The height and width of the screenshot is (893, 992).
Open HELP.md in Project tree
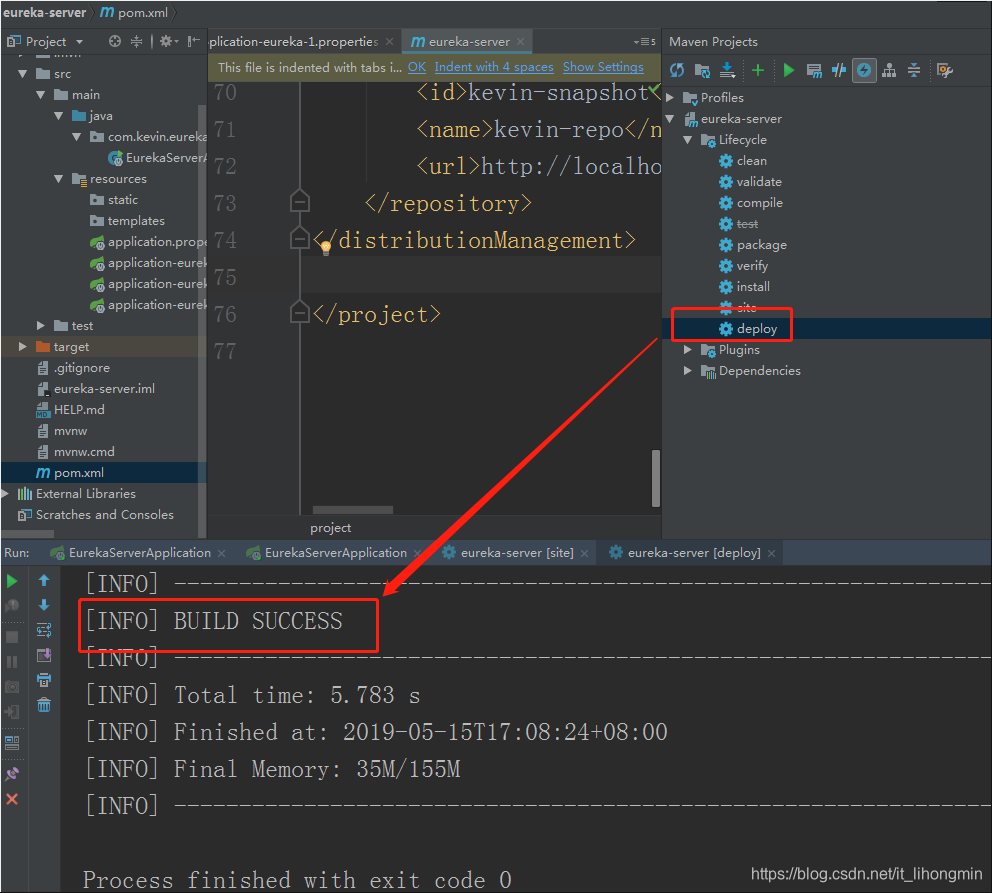coord(79,410)
